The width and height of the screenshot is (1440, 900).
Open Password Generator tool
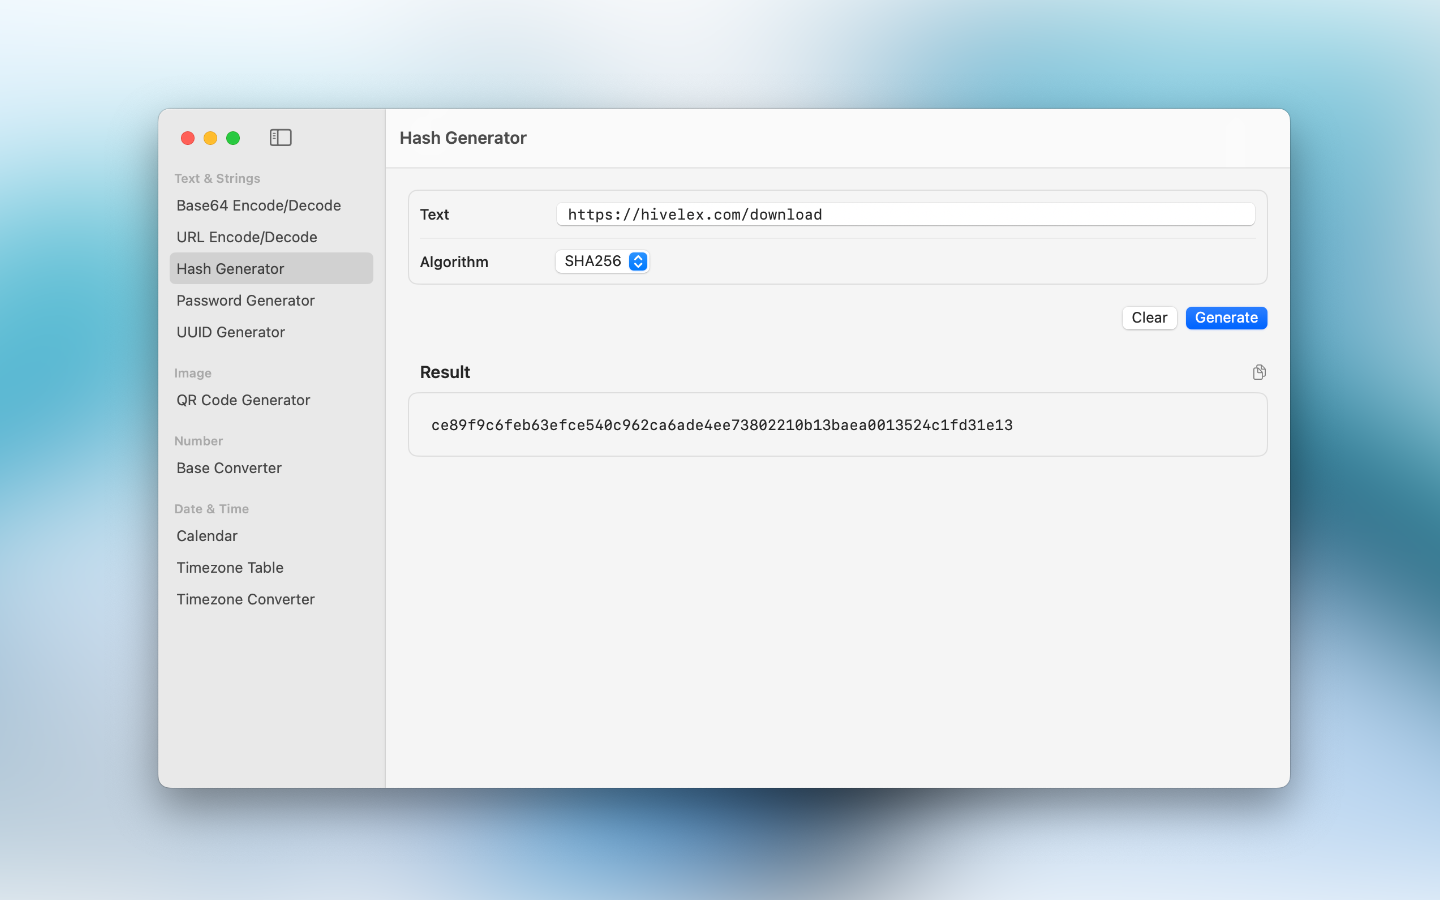tap(271, 300)
